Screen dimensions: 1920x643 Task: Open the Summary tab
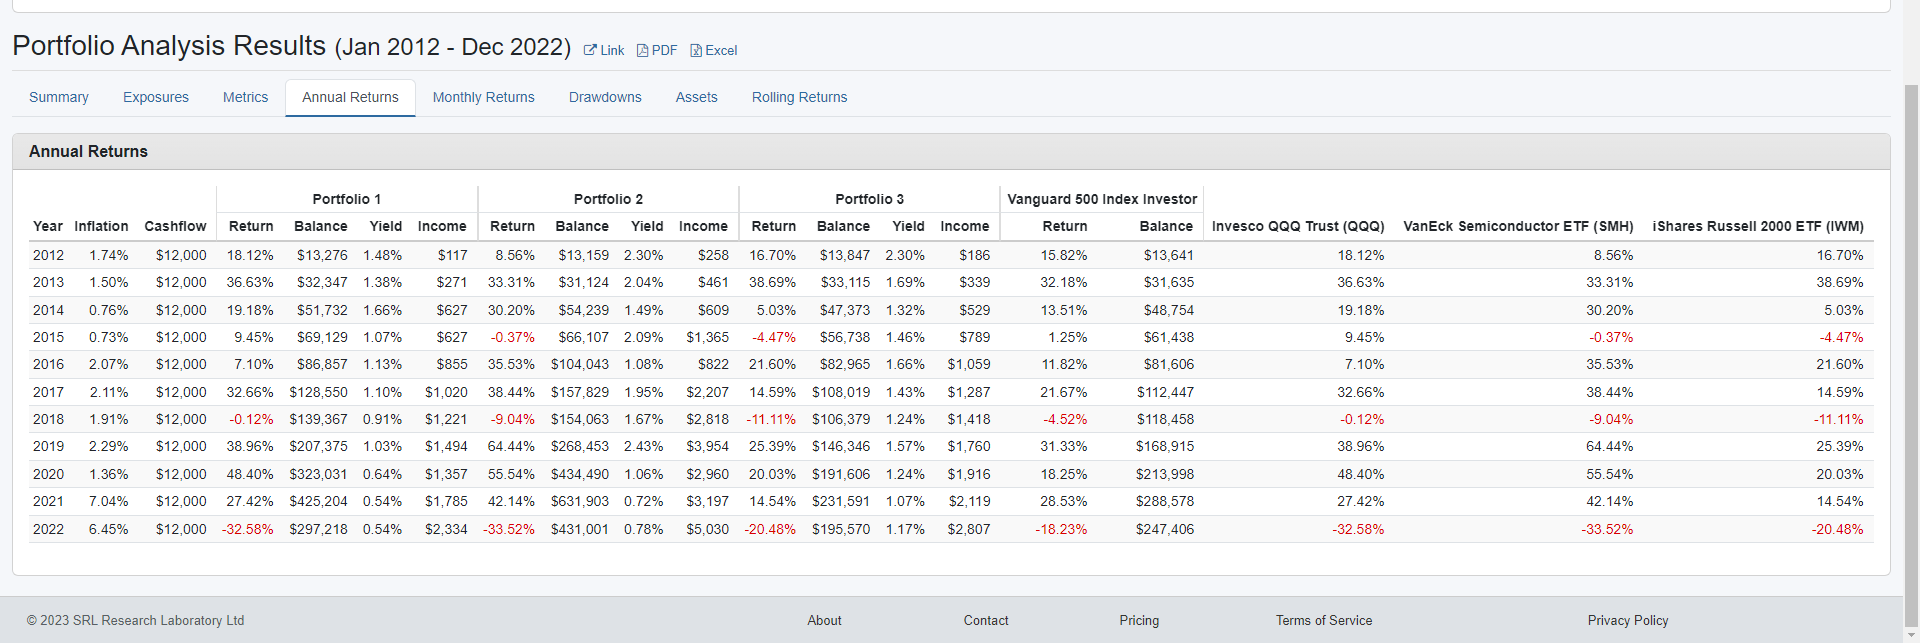pyautogui.click(x=59, y=97)
